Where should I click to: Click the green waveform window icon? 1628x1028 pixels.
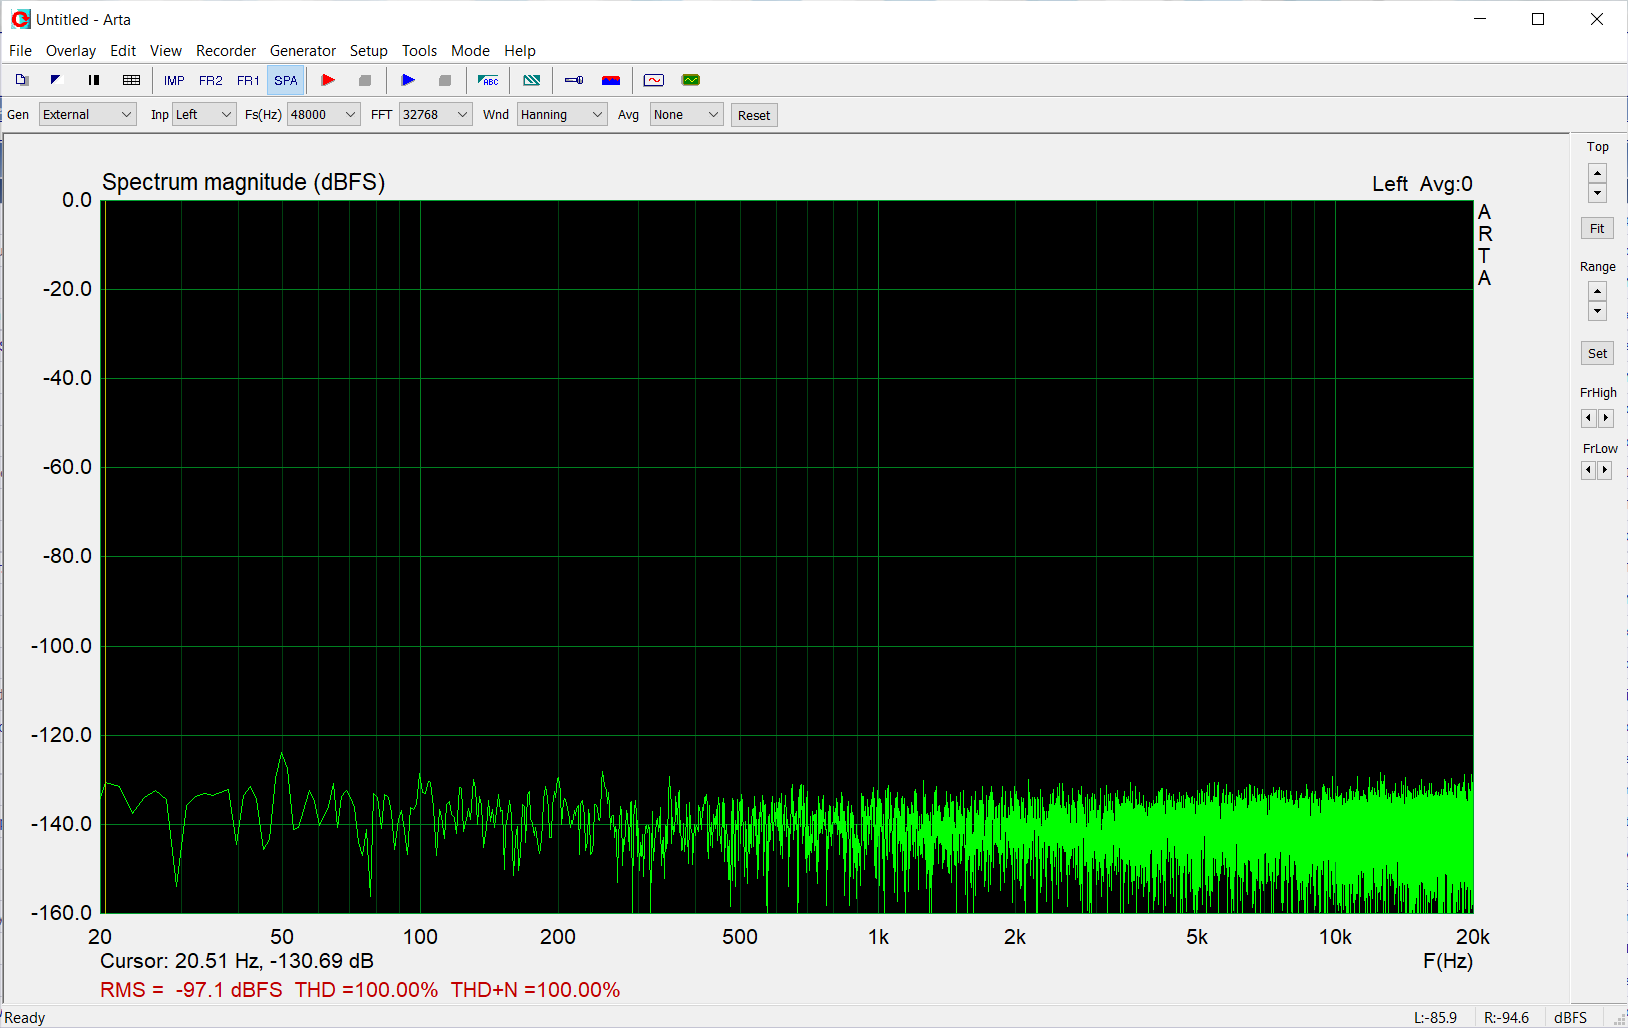tap(691, 80)
